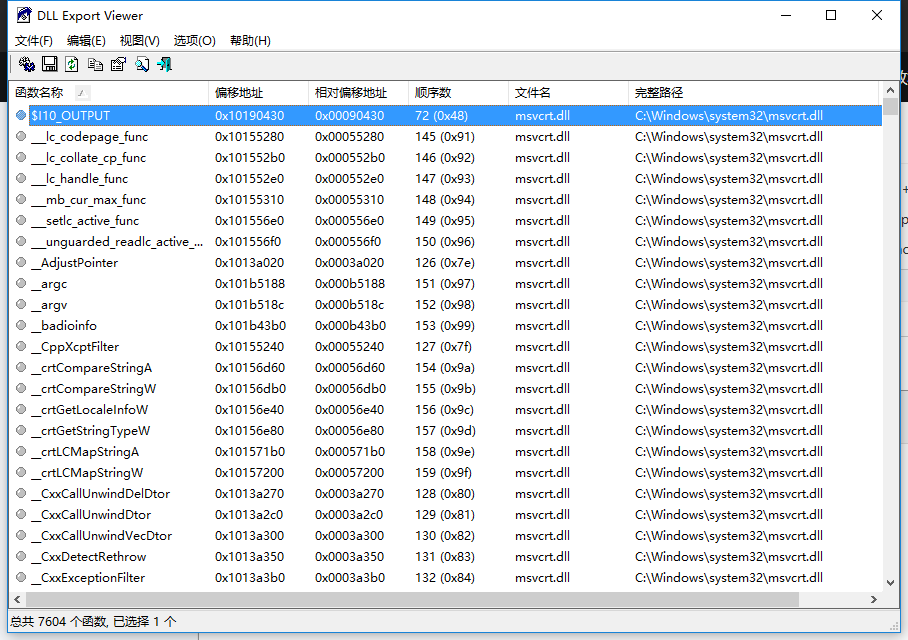This screenshot has height=640, width=908.
Task: Click the Copy selected items icon
Action: pos(95,64)
